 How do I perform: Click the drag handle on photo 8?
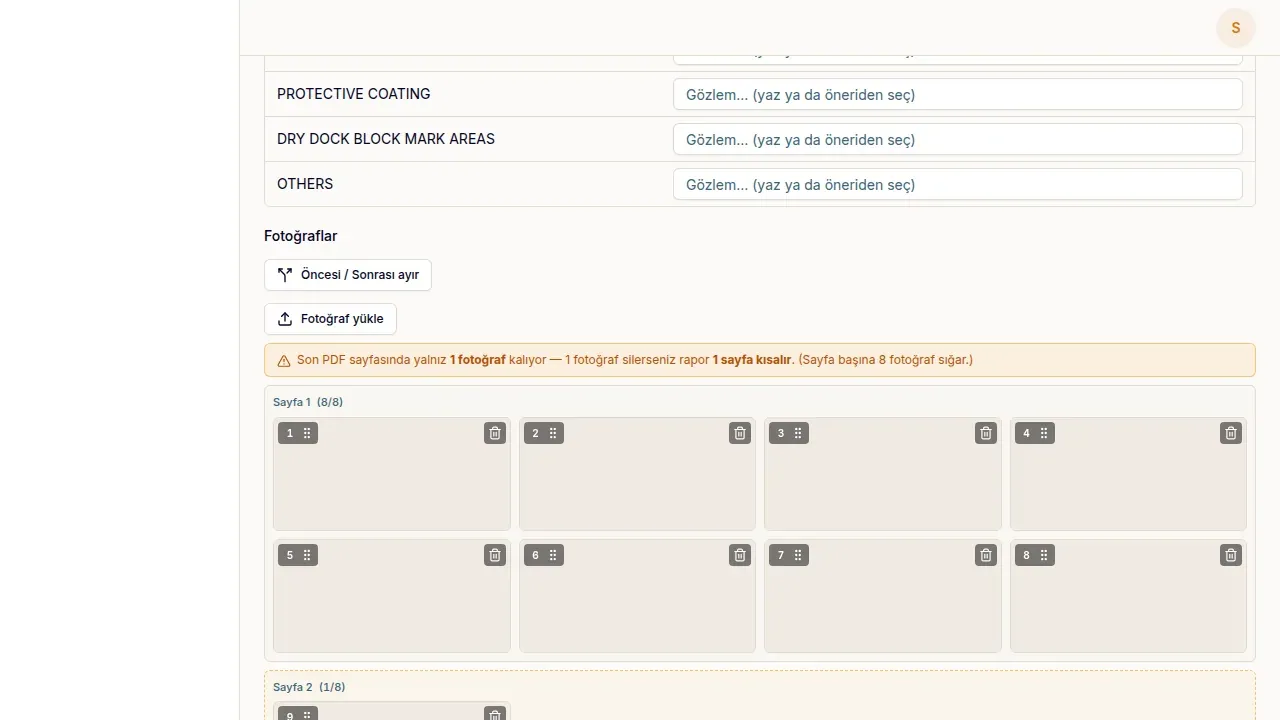click(1044, 555)
